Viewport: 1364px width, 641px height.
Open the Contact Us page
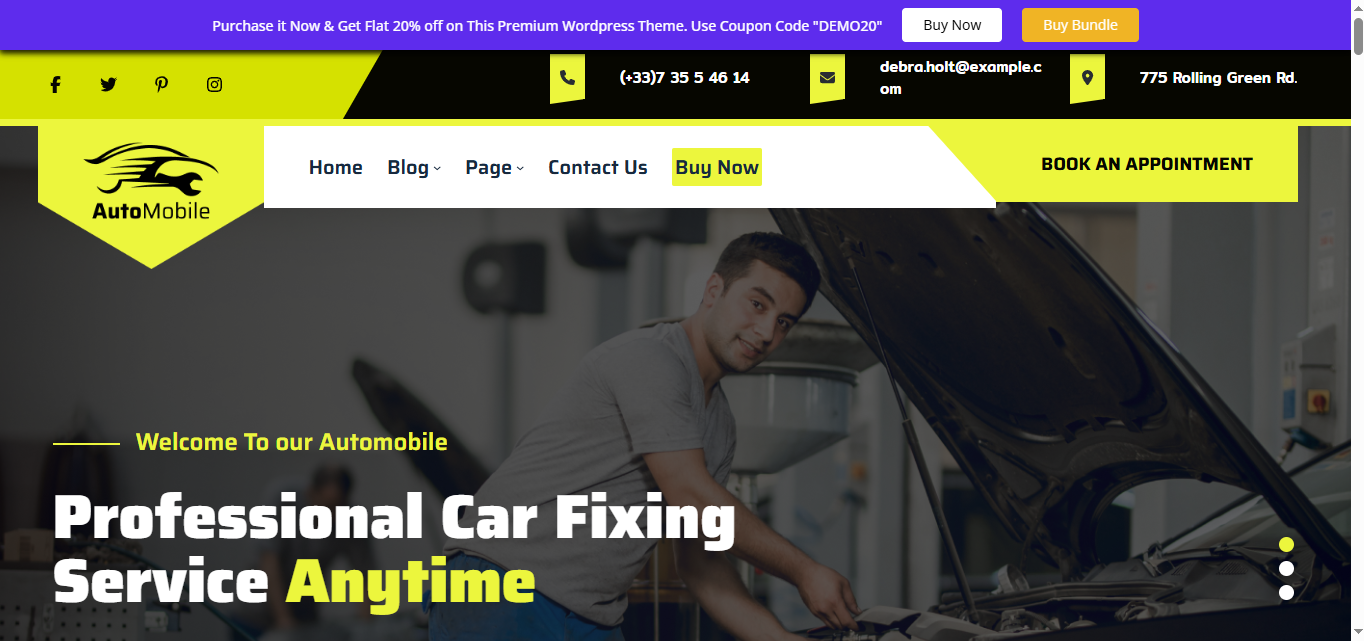pyautogui.click(x=598, y=167)
